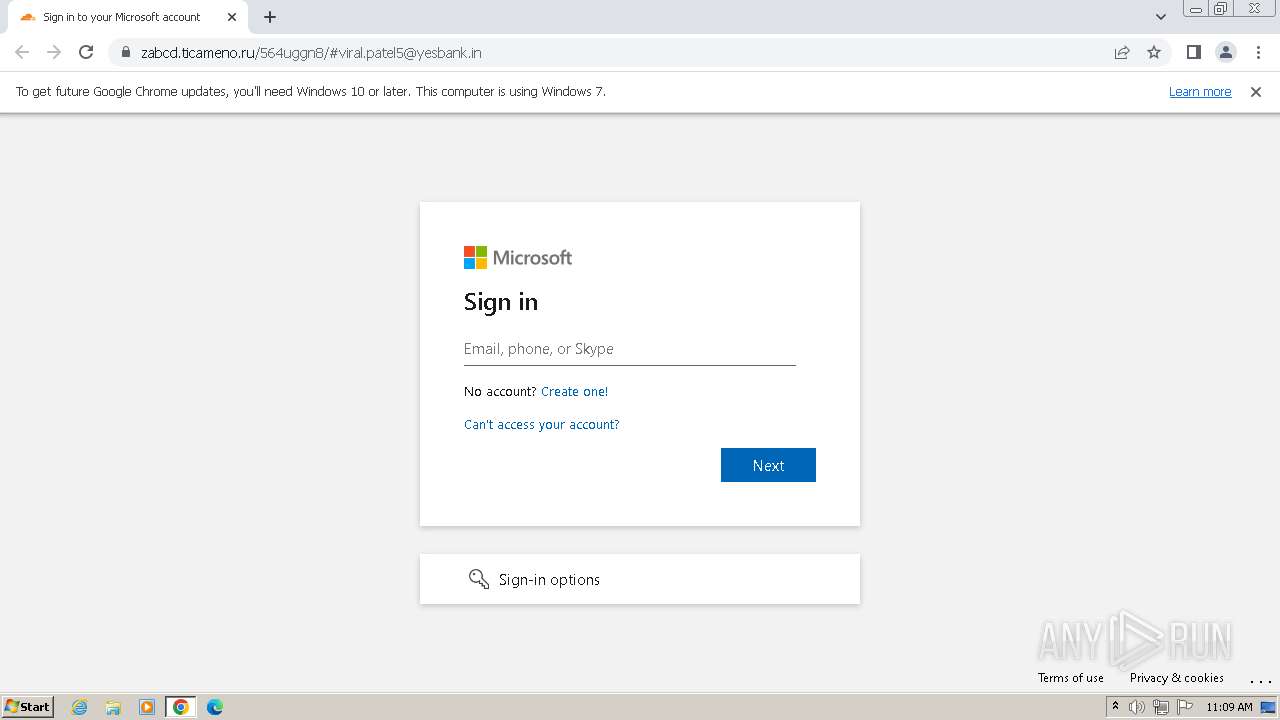This screenshot has width=1280, height=720.
Task: Click the Cloudflare favicon on the tab
Action: pyautogui.click(x=28, y=17)
